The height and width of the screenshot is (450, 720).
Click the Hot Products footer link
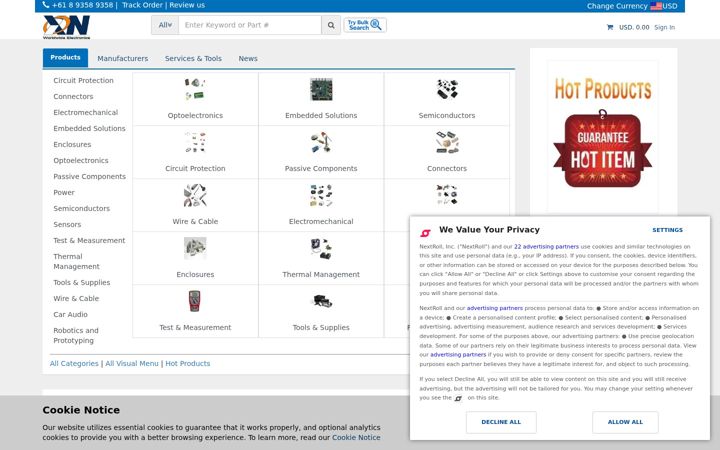[187, 364]
